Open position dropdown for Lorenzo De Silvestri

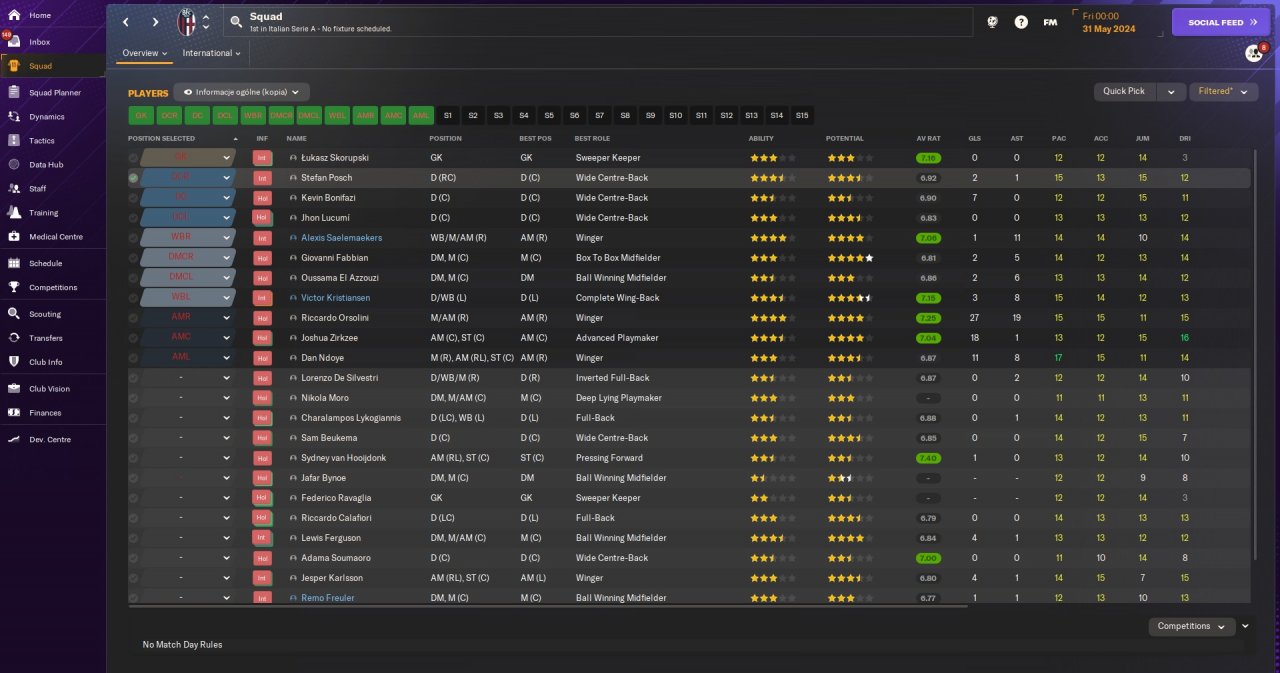pyautogui.click(x=227, y=378)
